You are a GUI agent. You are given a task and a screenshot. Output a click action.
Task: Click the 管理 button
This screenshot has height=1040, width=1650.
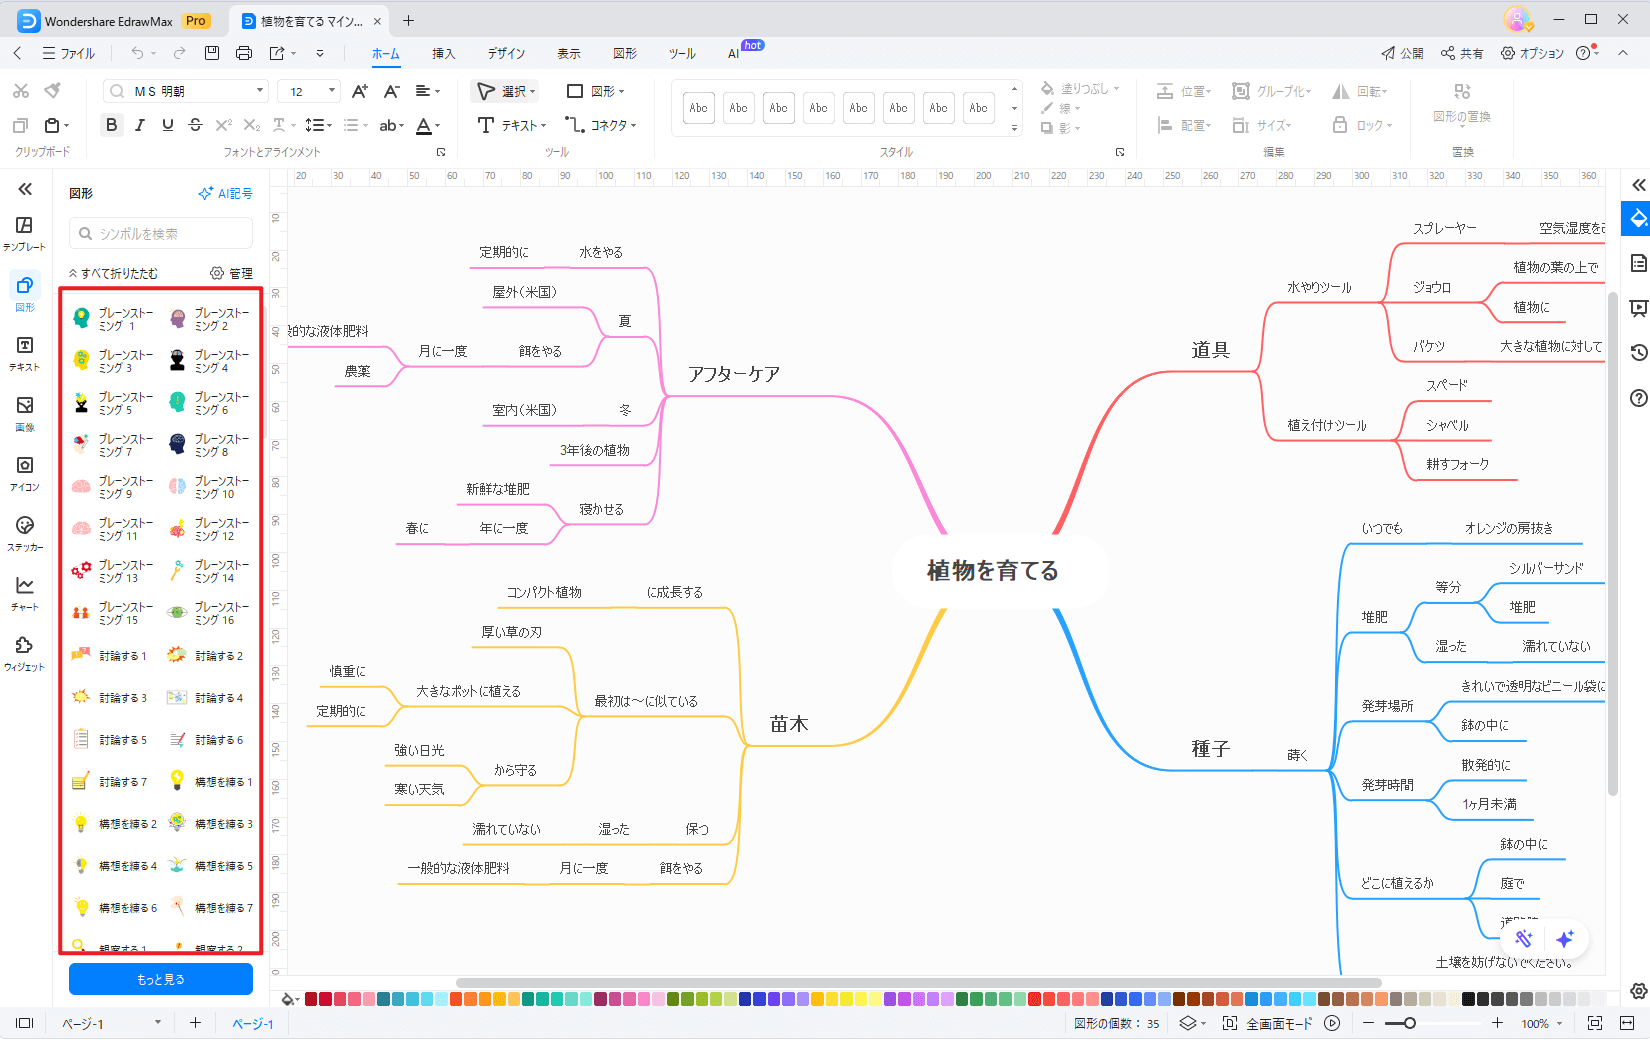(x=231, y=273)
